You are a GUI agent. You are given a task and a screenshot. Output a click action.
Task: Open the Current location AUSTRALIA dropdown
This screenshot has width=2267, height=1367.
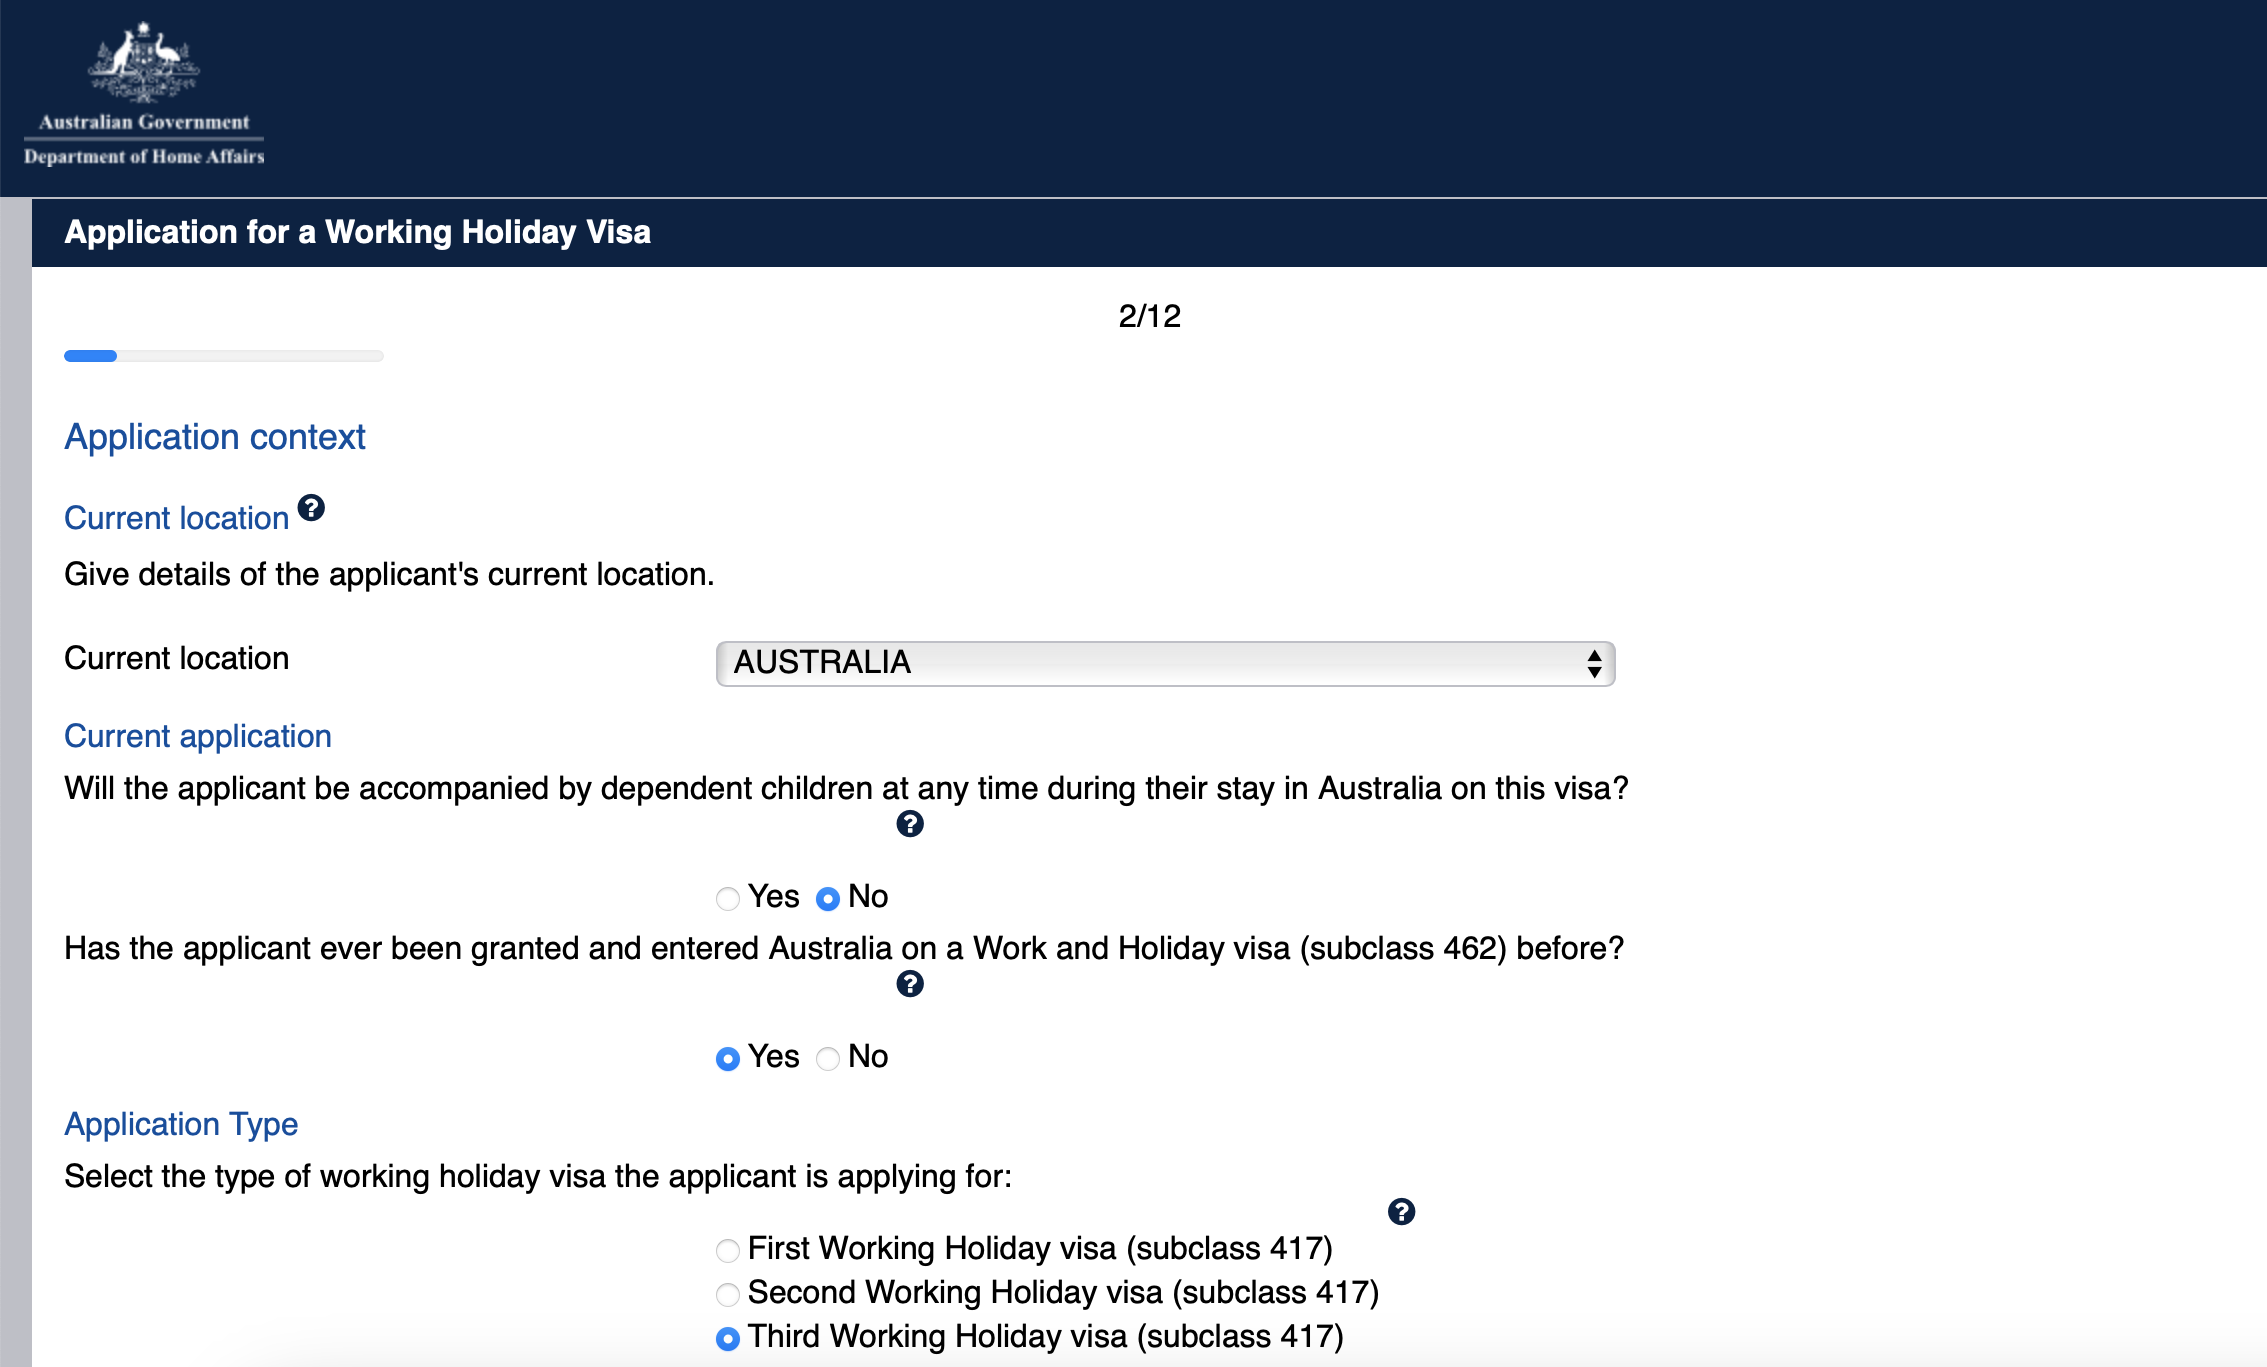click(1165, 663)
